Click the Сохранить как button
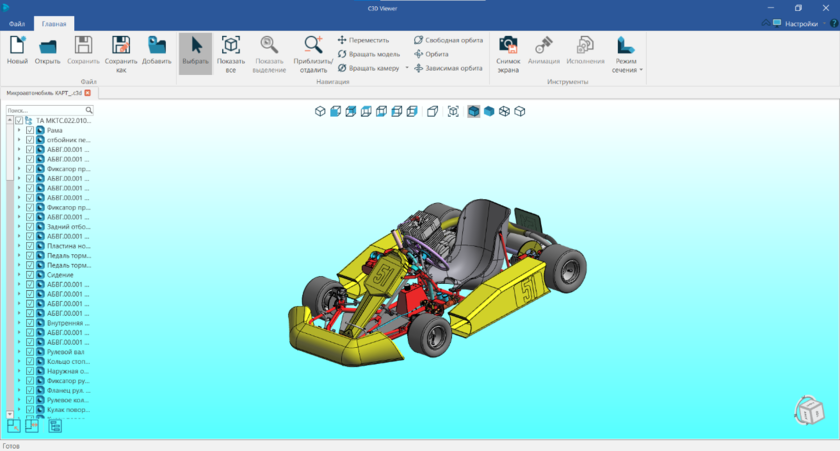Screen dimensions: 840x451 coord(120,50)
